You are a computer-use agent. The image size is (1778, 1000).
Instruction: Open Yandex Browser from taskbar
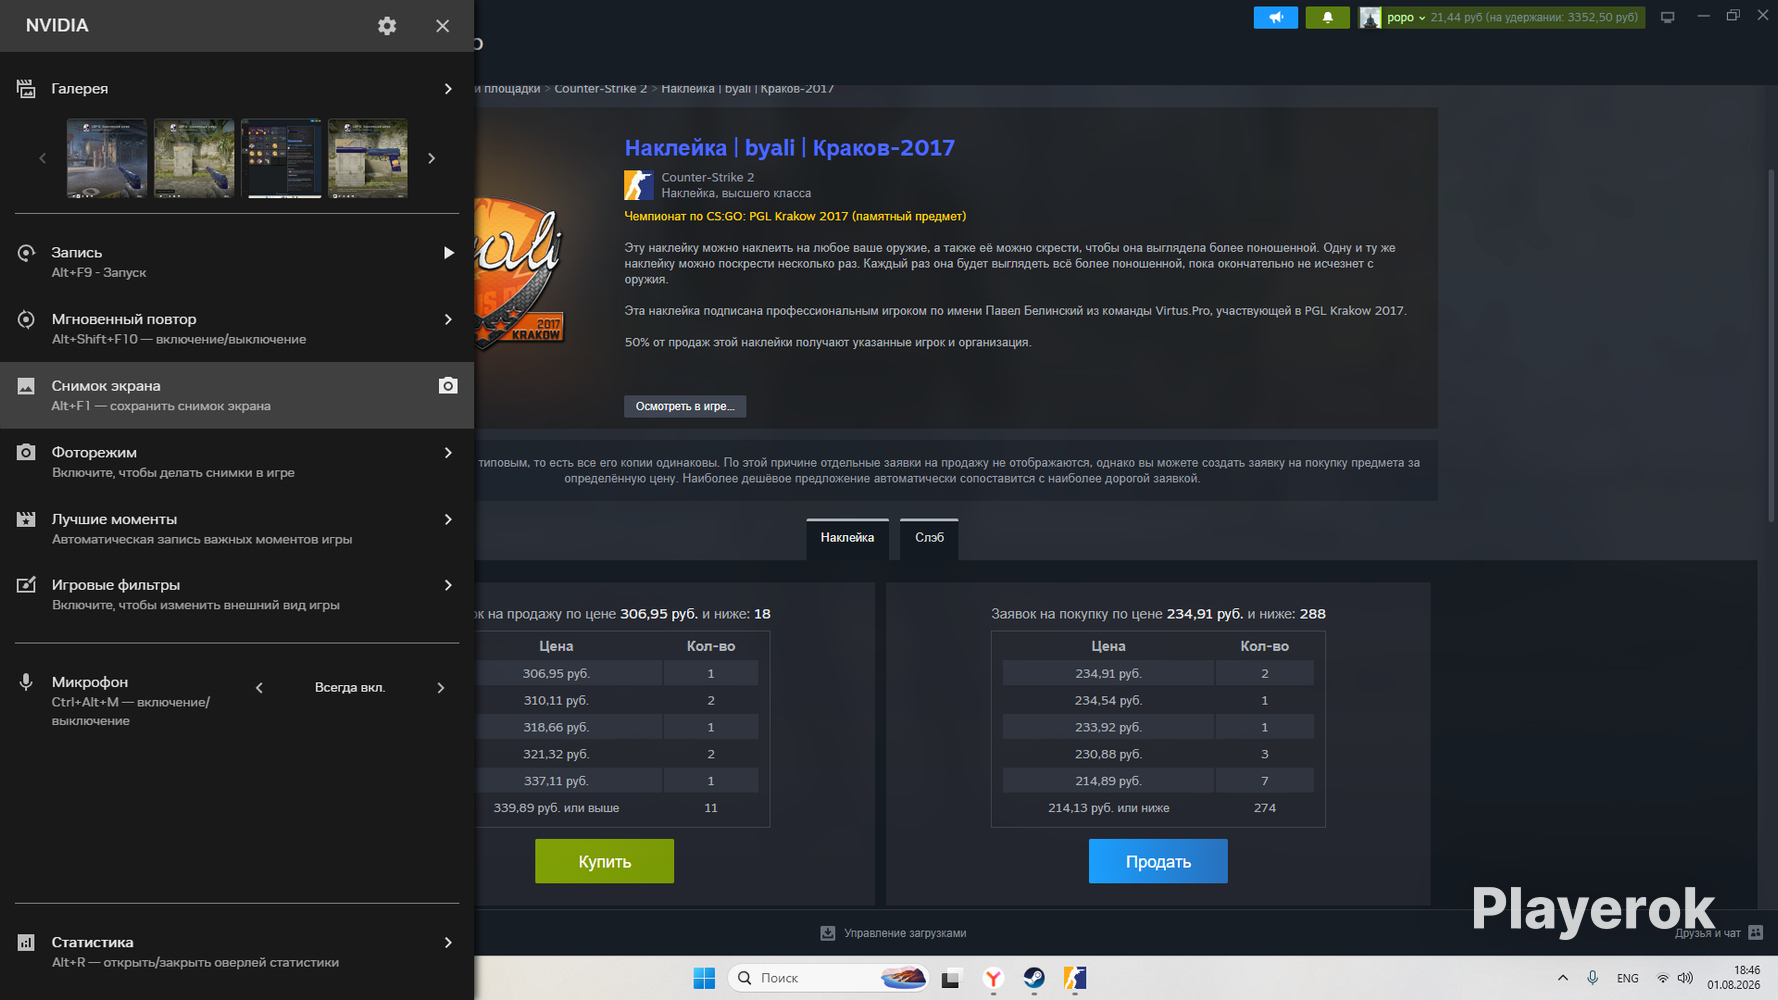click(993, 978)
